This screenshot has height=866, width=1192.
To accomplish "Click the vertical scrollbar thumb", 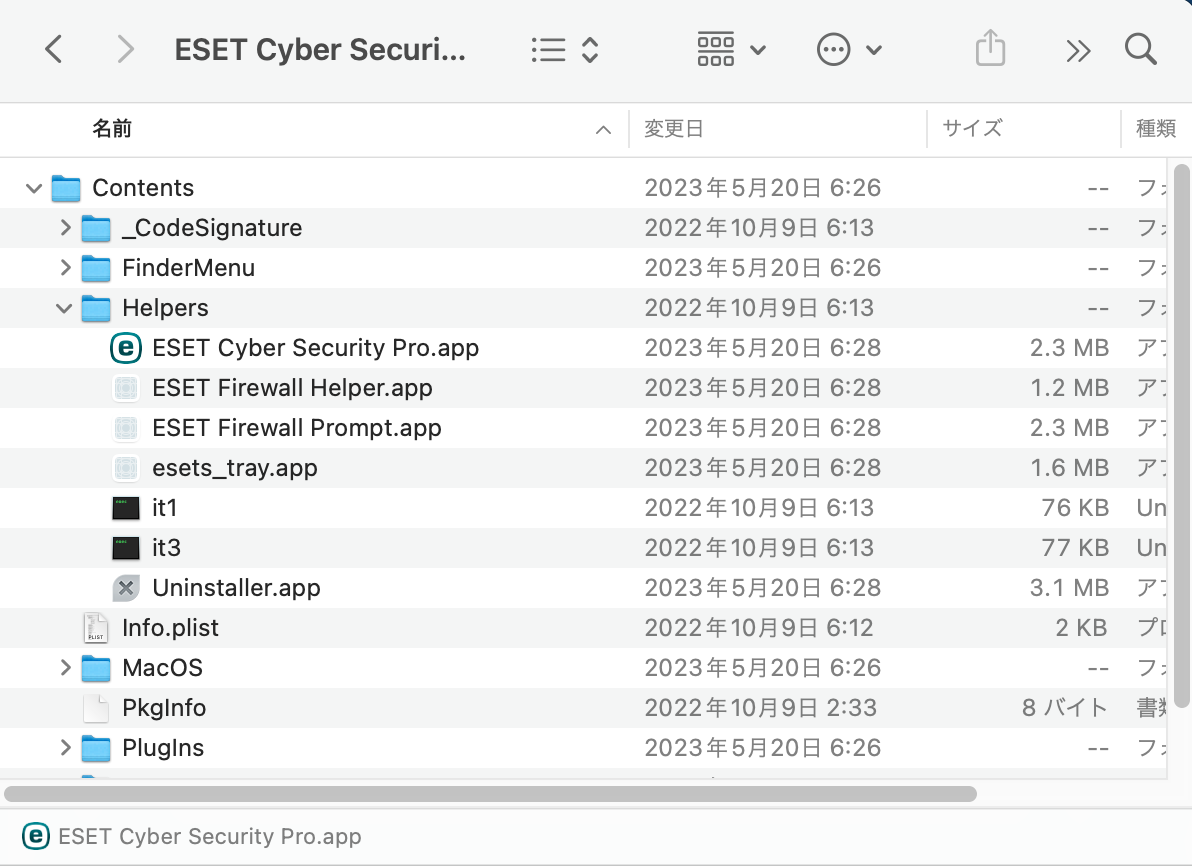I will [x=1181, y=436].
